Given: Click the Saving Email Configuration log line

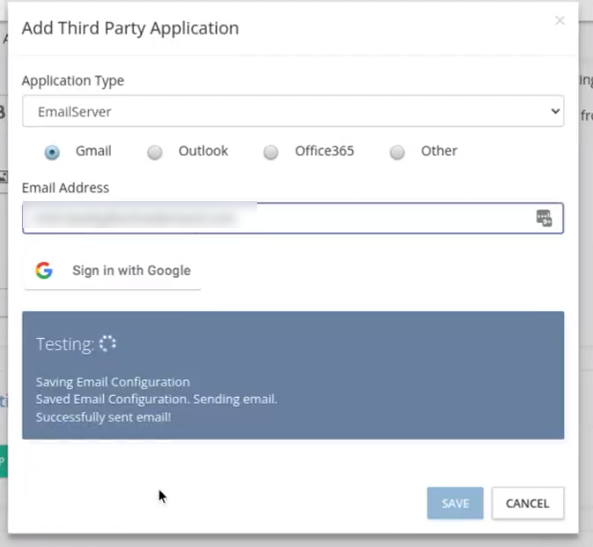Looking at the screenshot, I should click(113, 382).
